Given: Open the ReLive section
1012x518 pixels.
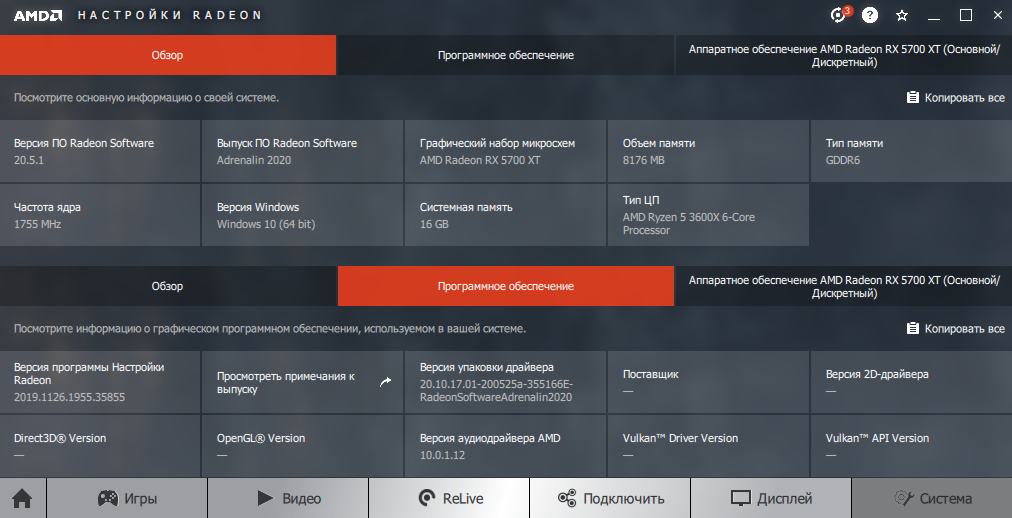Looking at the screenshot, I should 449,498.
